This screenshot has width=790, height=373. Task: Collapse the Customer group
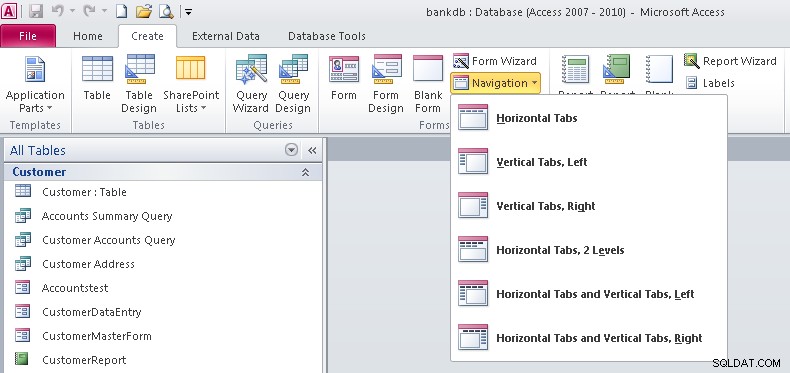click(x=305, y=172)
